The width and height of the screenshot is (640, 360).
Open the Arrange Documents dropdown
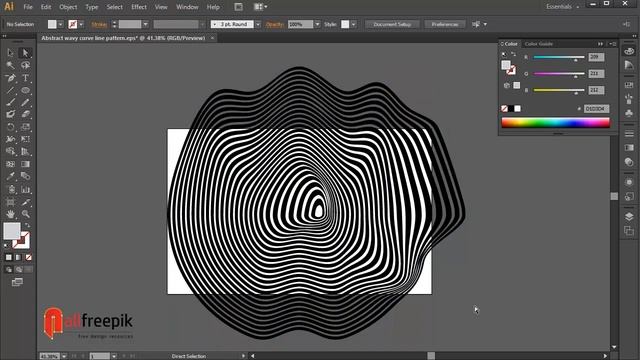click(260, 7)
